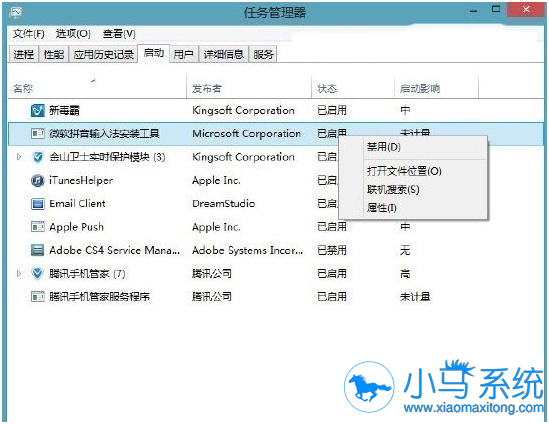Click 腾讯公司 publisher of 腾讯手机管家服务程序
Image resolution: width=549 pixels, height=424 pixels.
(x=212, y=297)
